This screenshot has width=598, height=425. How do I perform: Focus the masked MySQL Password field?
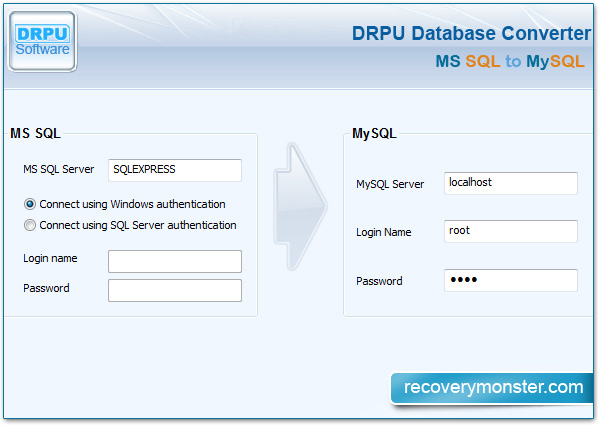pyautogui.click(x=511, y=280)
